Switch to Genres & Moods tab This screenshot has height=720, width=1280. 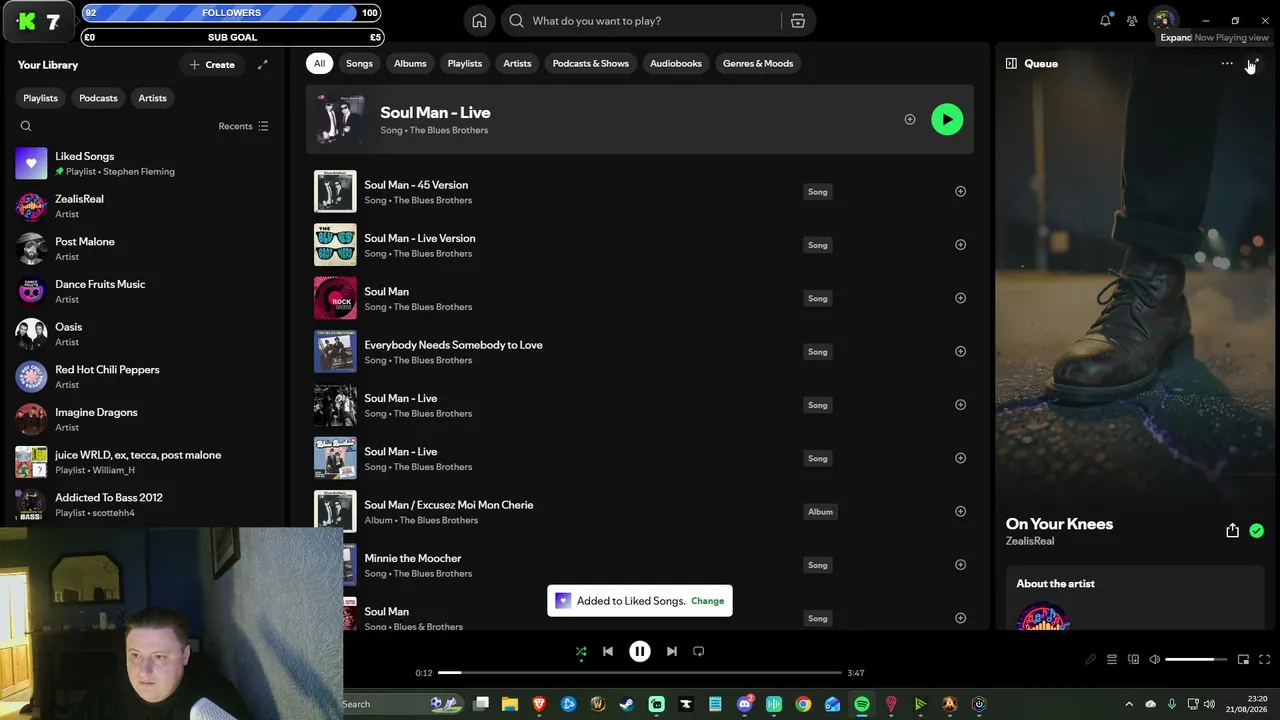click(x=758, y=63)
